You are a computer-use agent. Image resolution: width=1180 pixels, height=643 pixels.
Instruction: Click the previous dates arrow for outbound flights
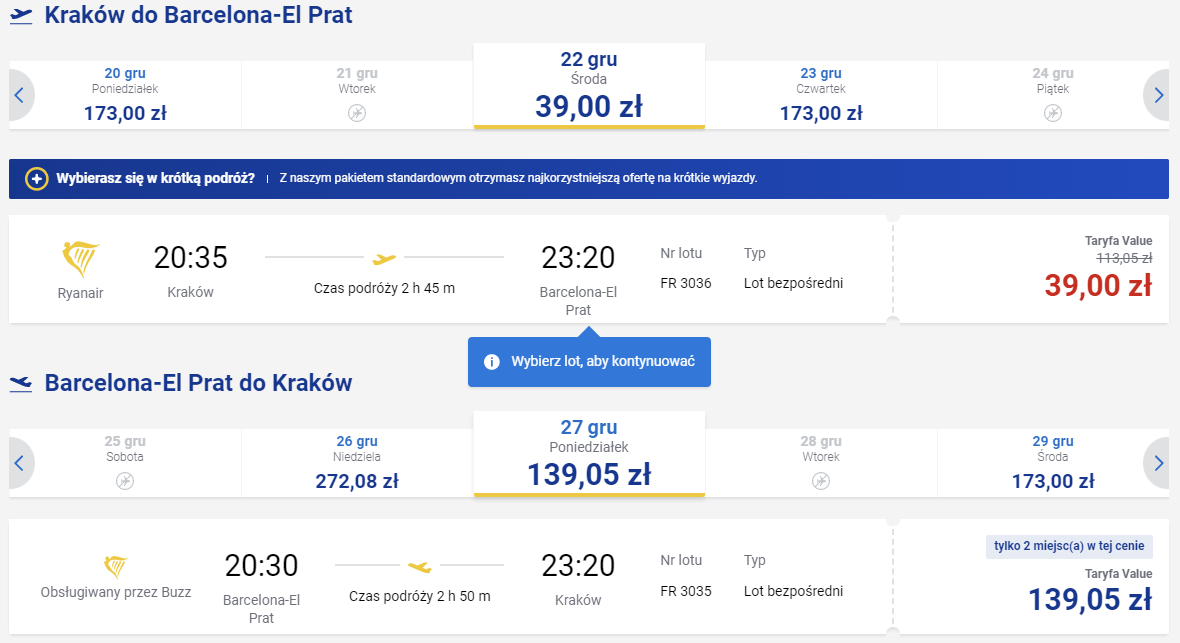point(20,96)
